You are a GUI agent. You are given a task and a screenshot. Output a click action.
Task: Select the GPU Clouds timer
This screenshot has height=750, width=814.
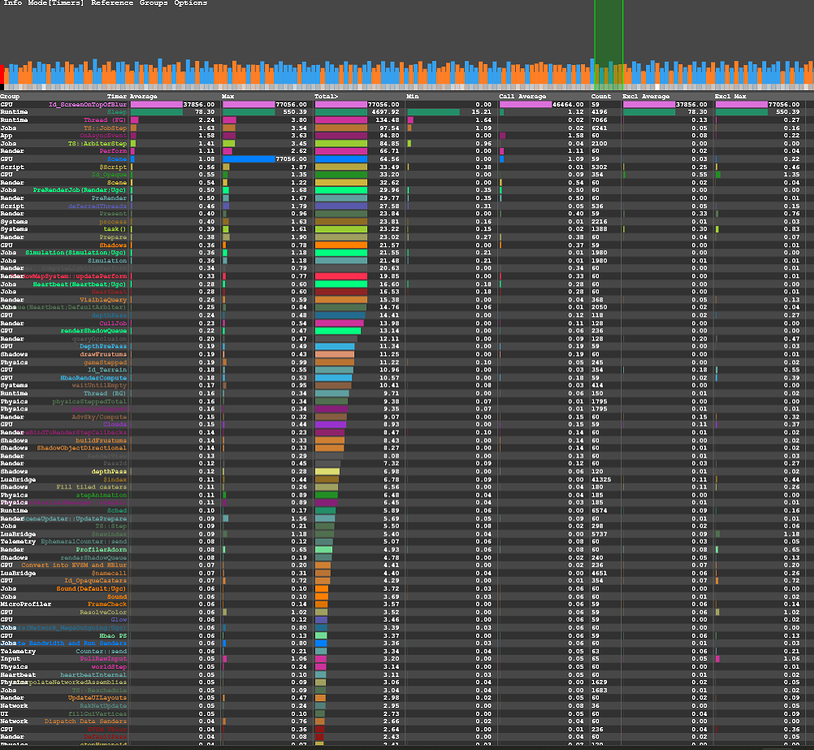point(115,424)
